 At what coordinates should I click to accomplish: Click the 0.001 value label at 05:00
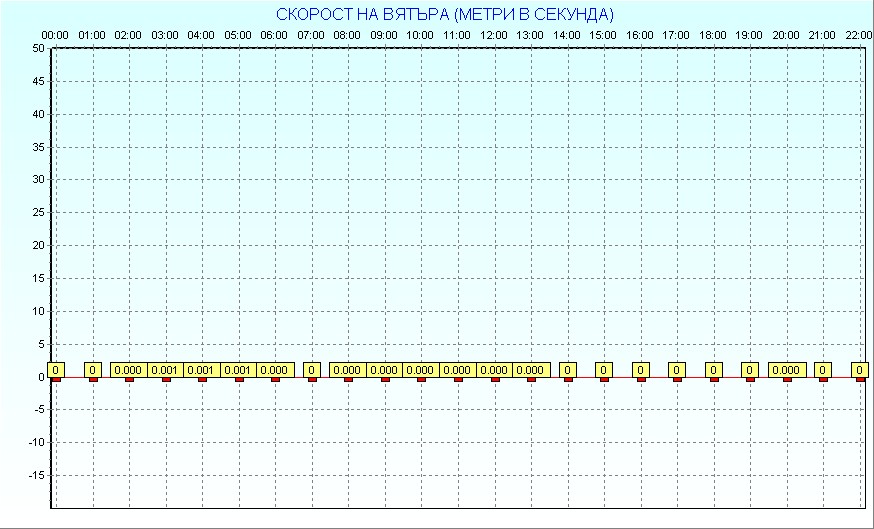tap(238, 370)
